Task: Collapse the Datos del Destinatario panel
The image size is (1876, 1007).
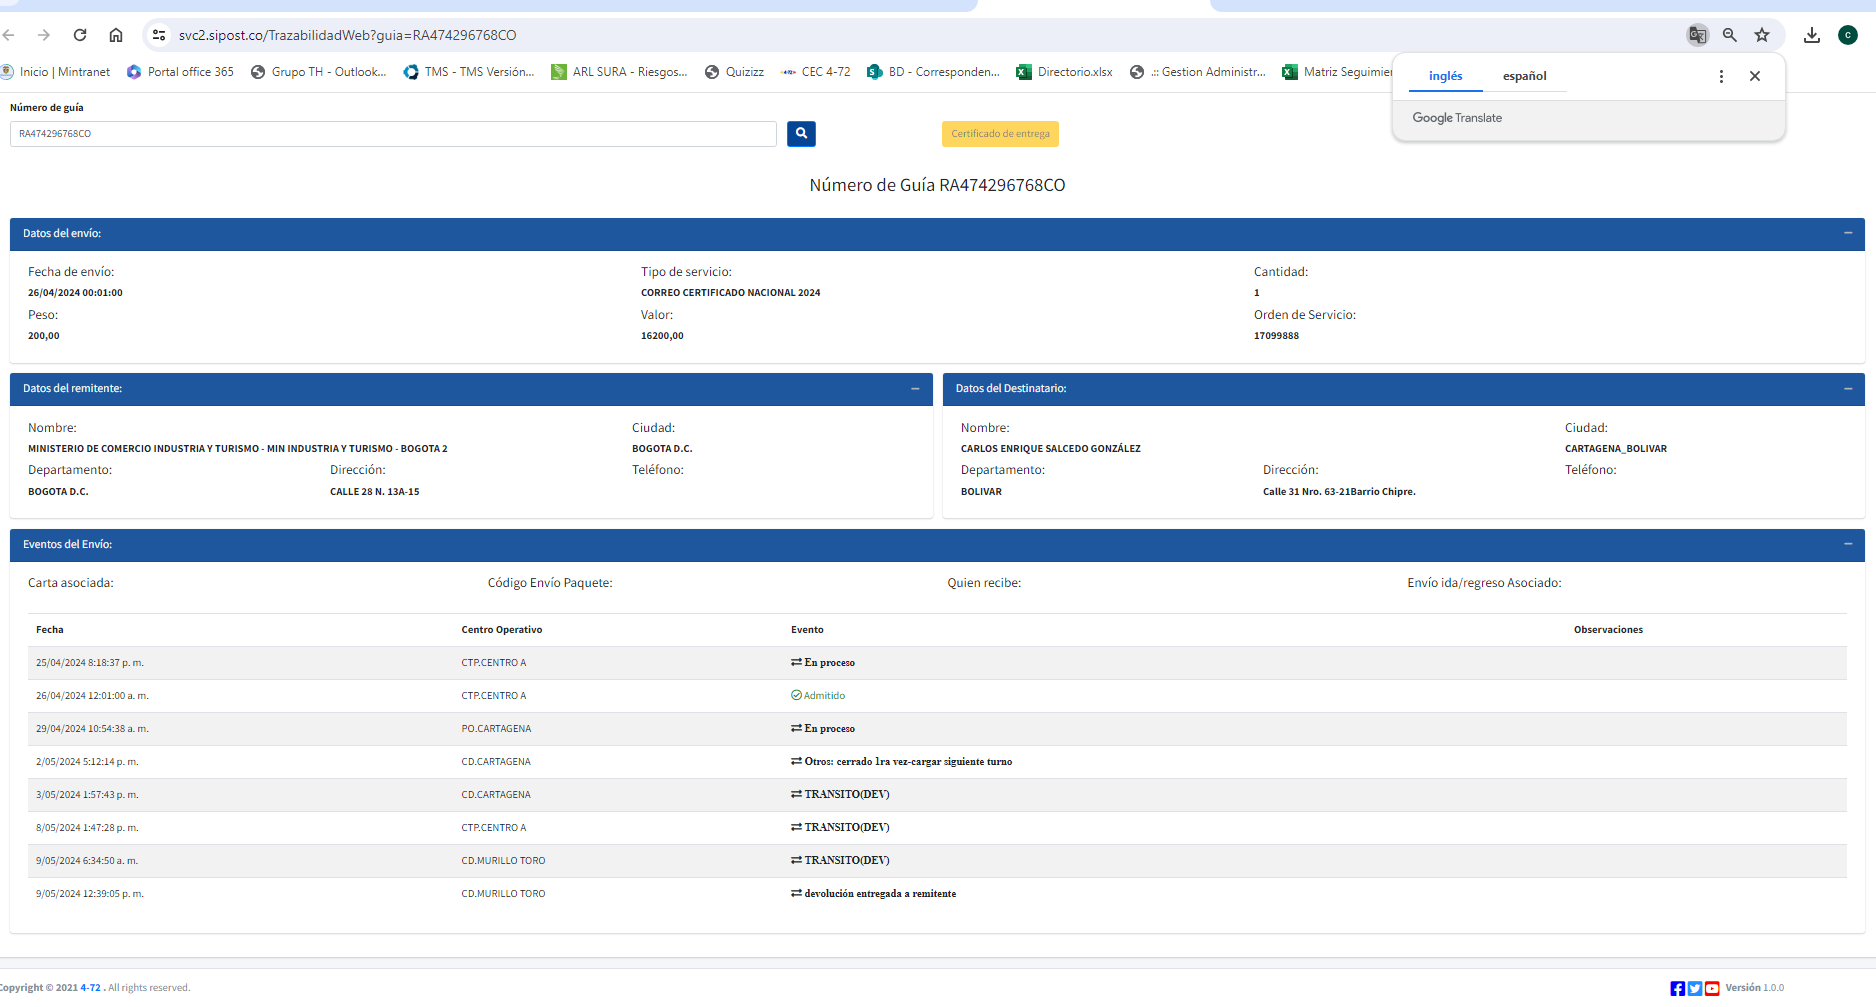Action: [x=1848, y=389]
